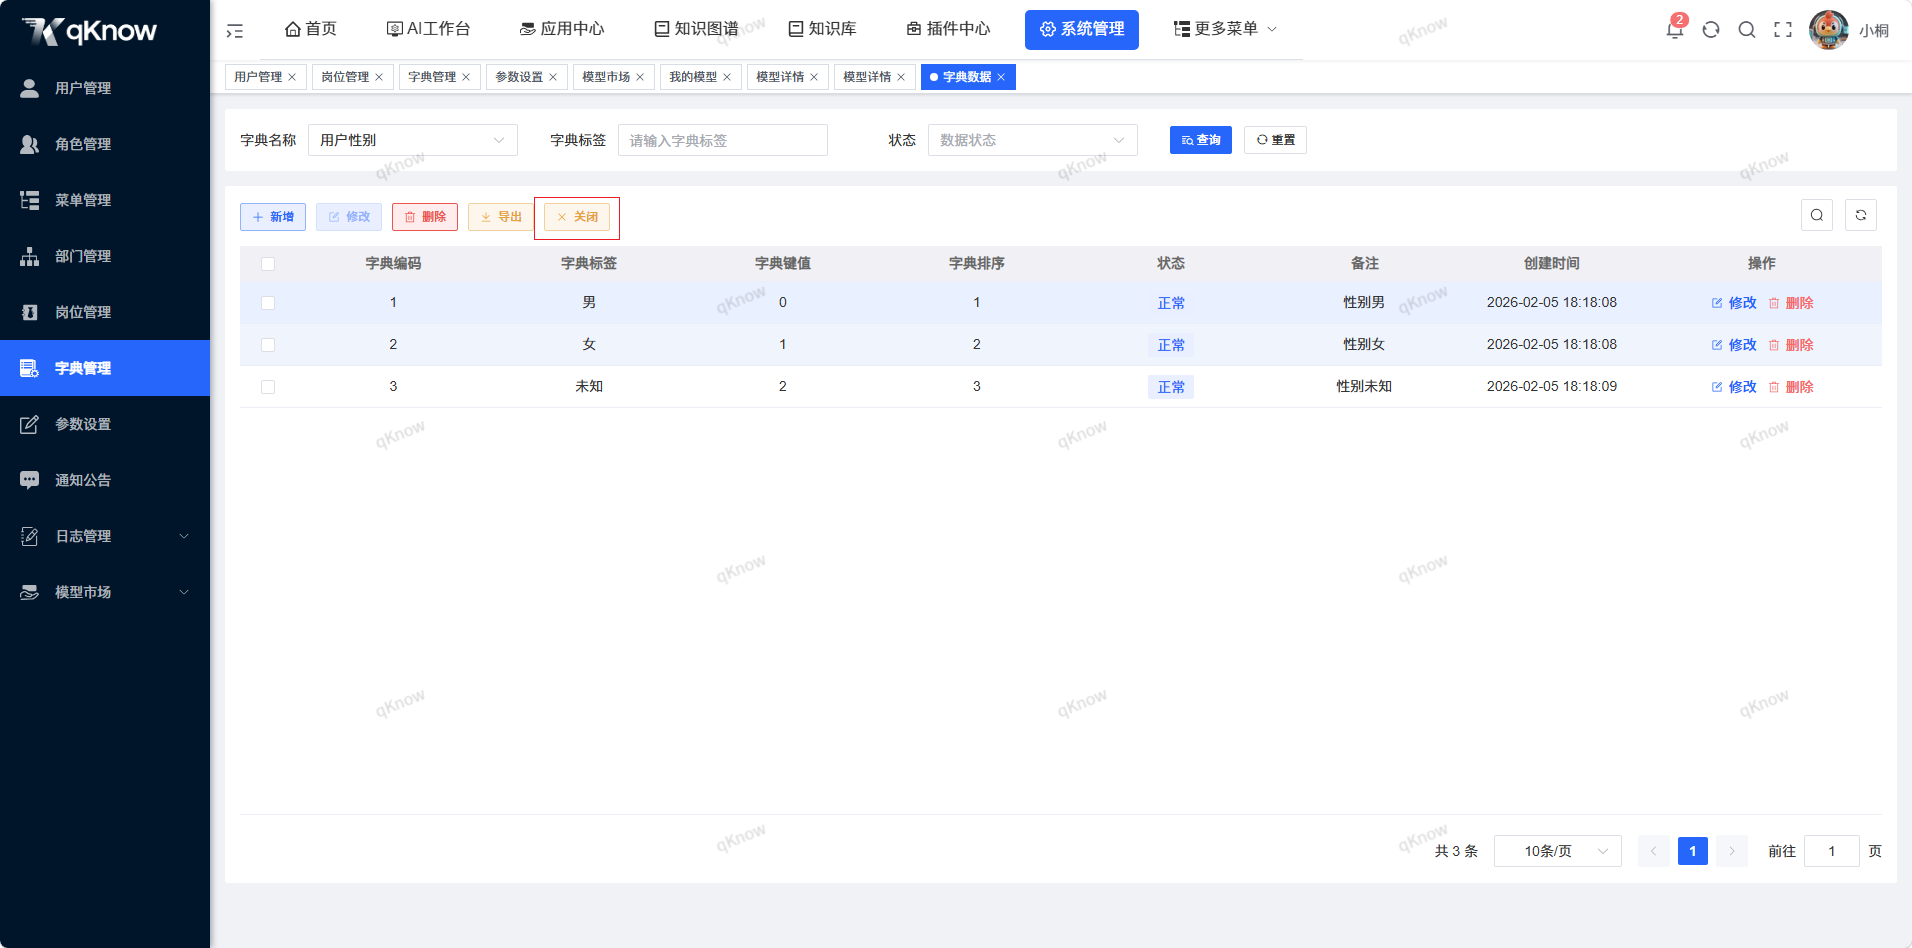
Task: Close the 模型市场 tab with its x
Action: [x=640, y=77]
